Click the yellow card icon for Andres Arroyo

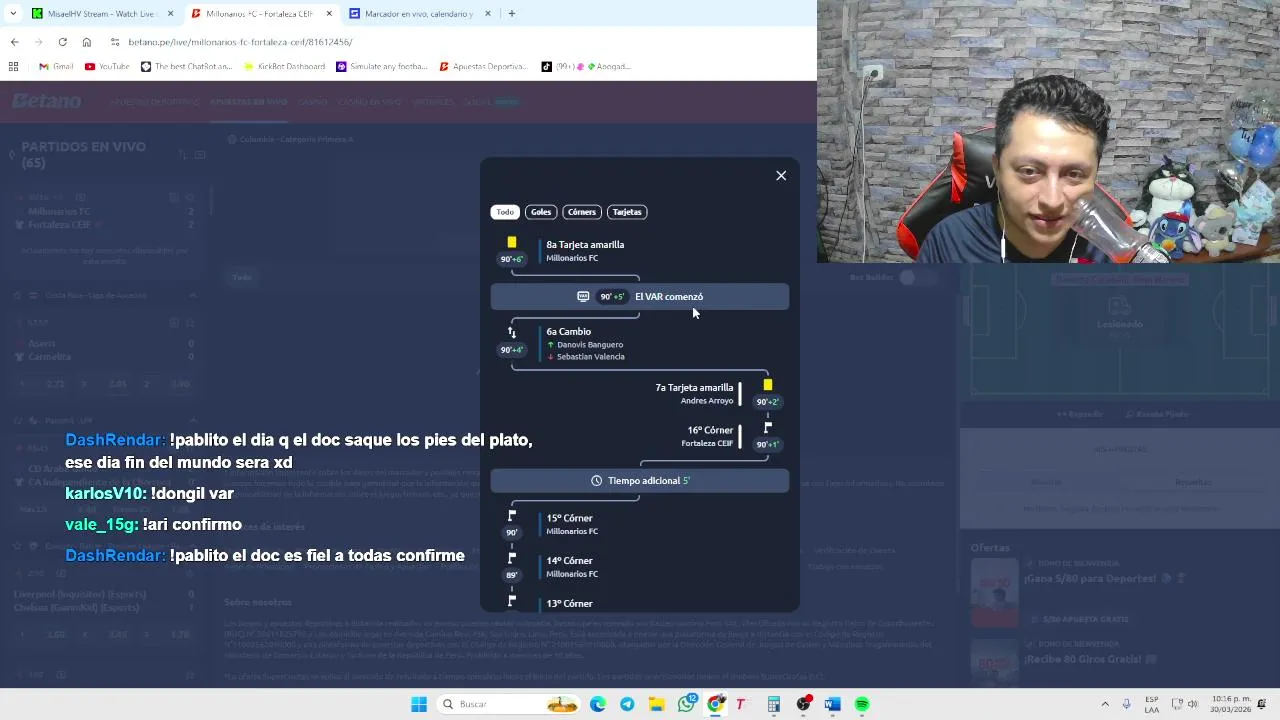[x=767, y=385]
